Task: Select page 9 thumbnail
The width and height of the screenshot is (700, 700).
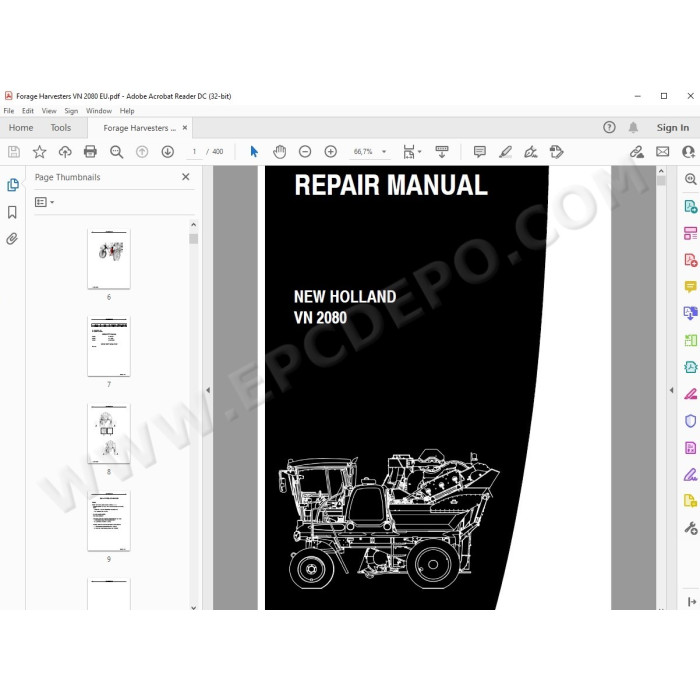Action: pyautogui.click(x=109, y=521)
